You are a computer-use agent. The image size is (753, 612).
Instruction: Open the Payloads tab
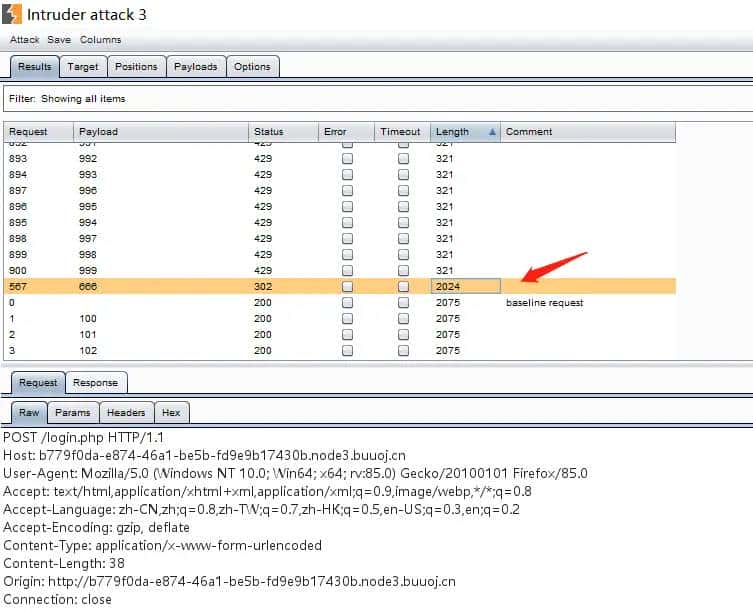(195, 67)
